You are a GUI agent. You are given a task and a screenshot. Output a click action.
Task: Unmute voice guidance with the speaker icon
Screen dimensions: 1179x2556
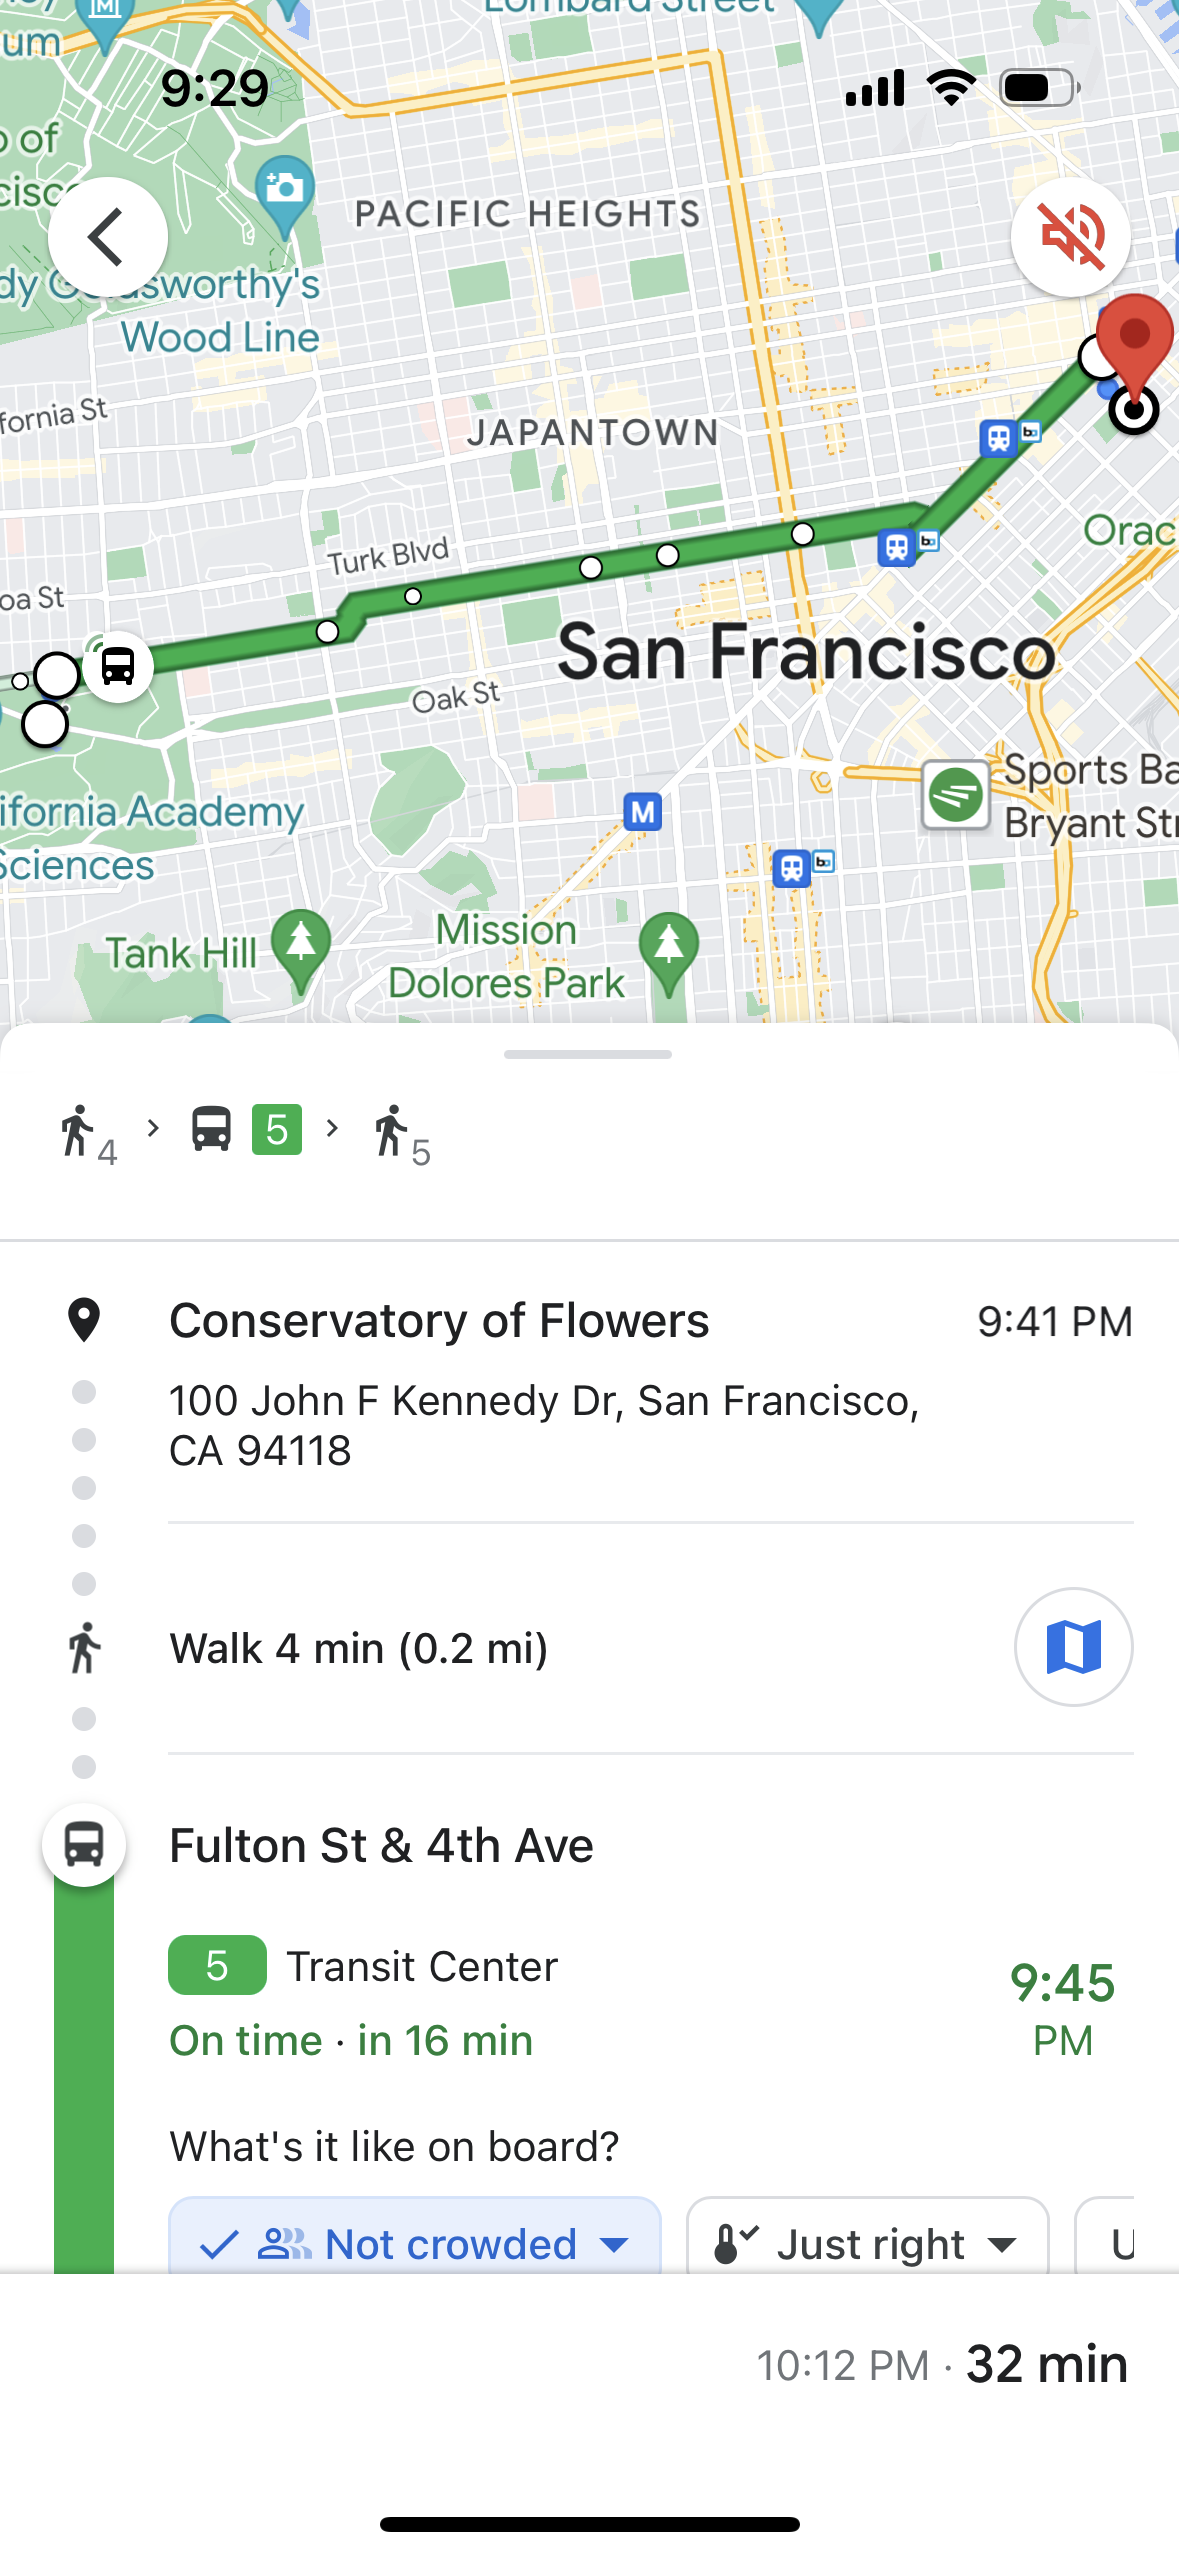[x=1071, y=237]
